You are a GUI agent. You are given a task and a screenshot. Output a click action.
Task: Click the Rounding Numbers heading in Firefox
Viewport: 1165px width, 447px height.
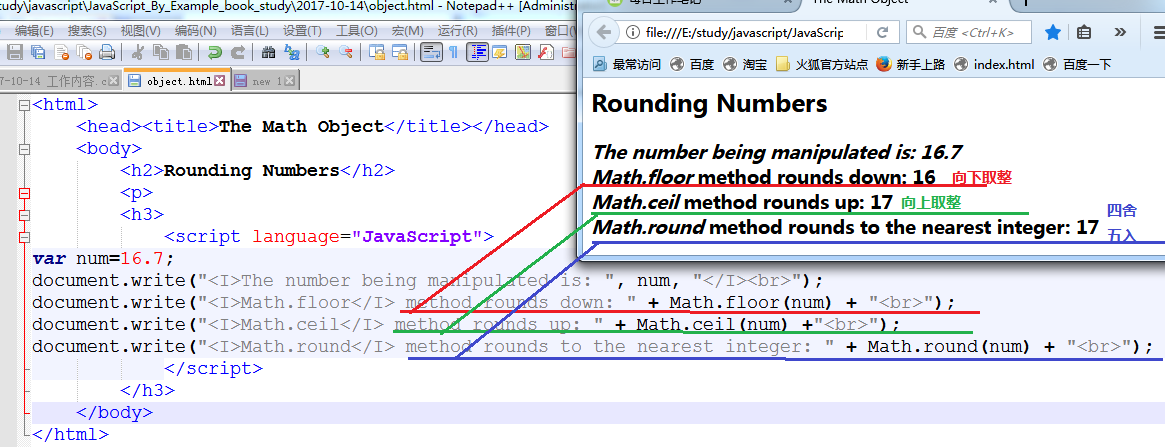710,103
